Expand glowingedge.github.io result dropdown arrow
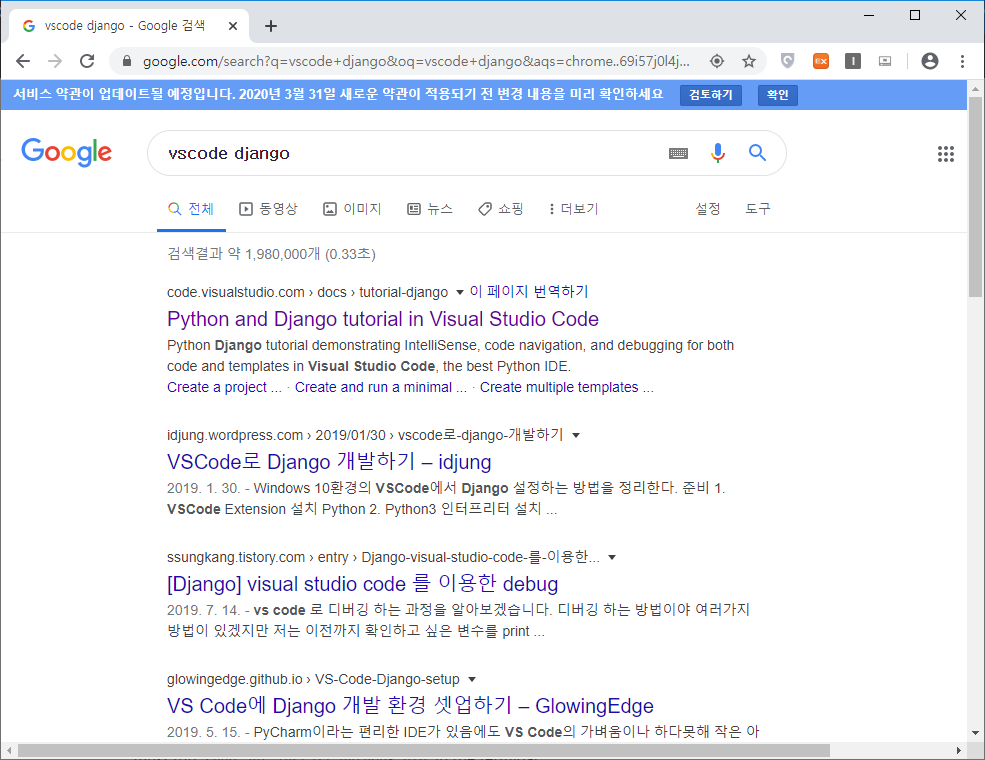The width and height of the screenshot is (985, 760). (472, 680)
